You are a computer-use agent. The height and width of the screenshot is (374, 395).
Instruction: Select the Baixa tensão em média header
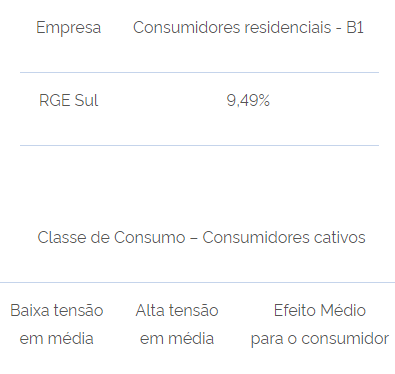(x=57, y=324)
